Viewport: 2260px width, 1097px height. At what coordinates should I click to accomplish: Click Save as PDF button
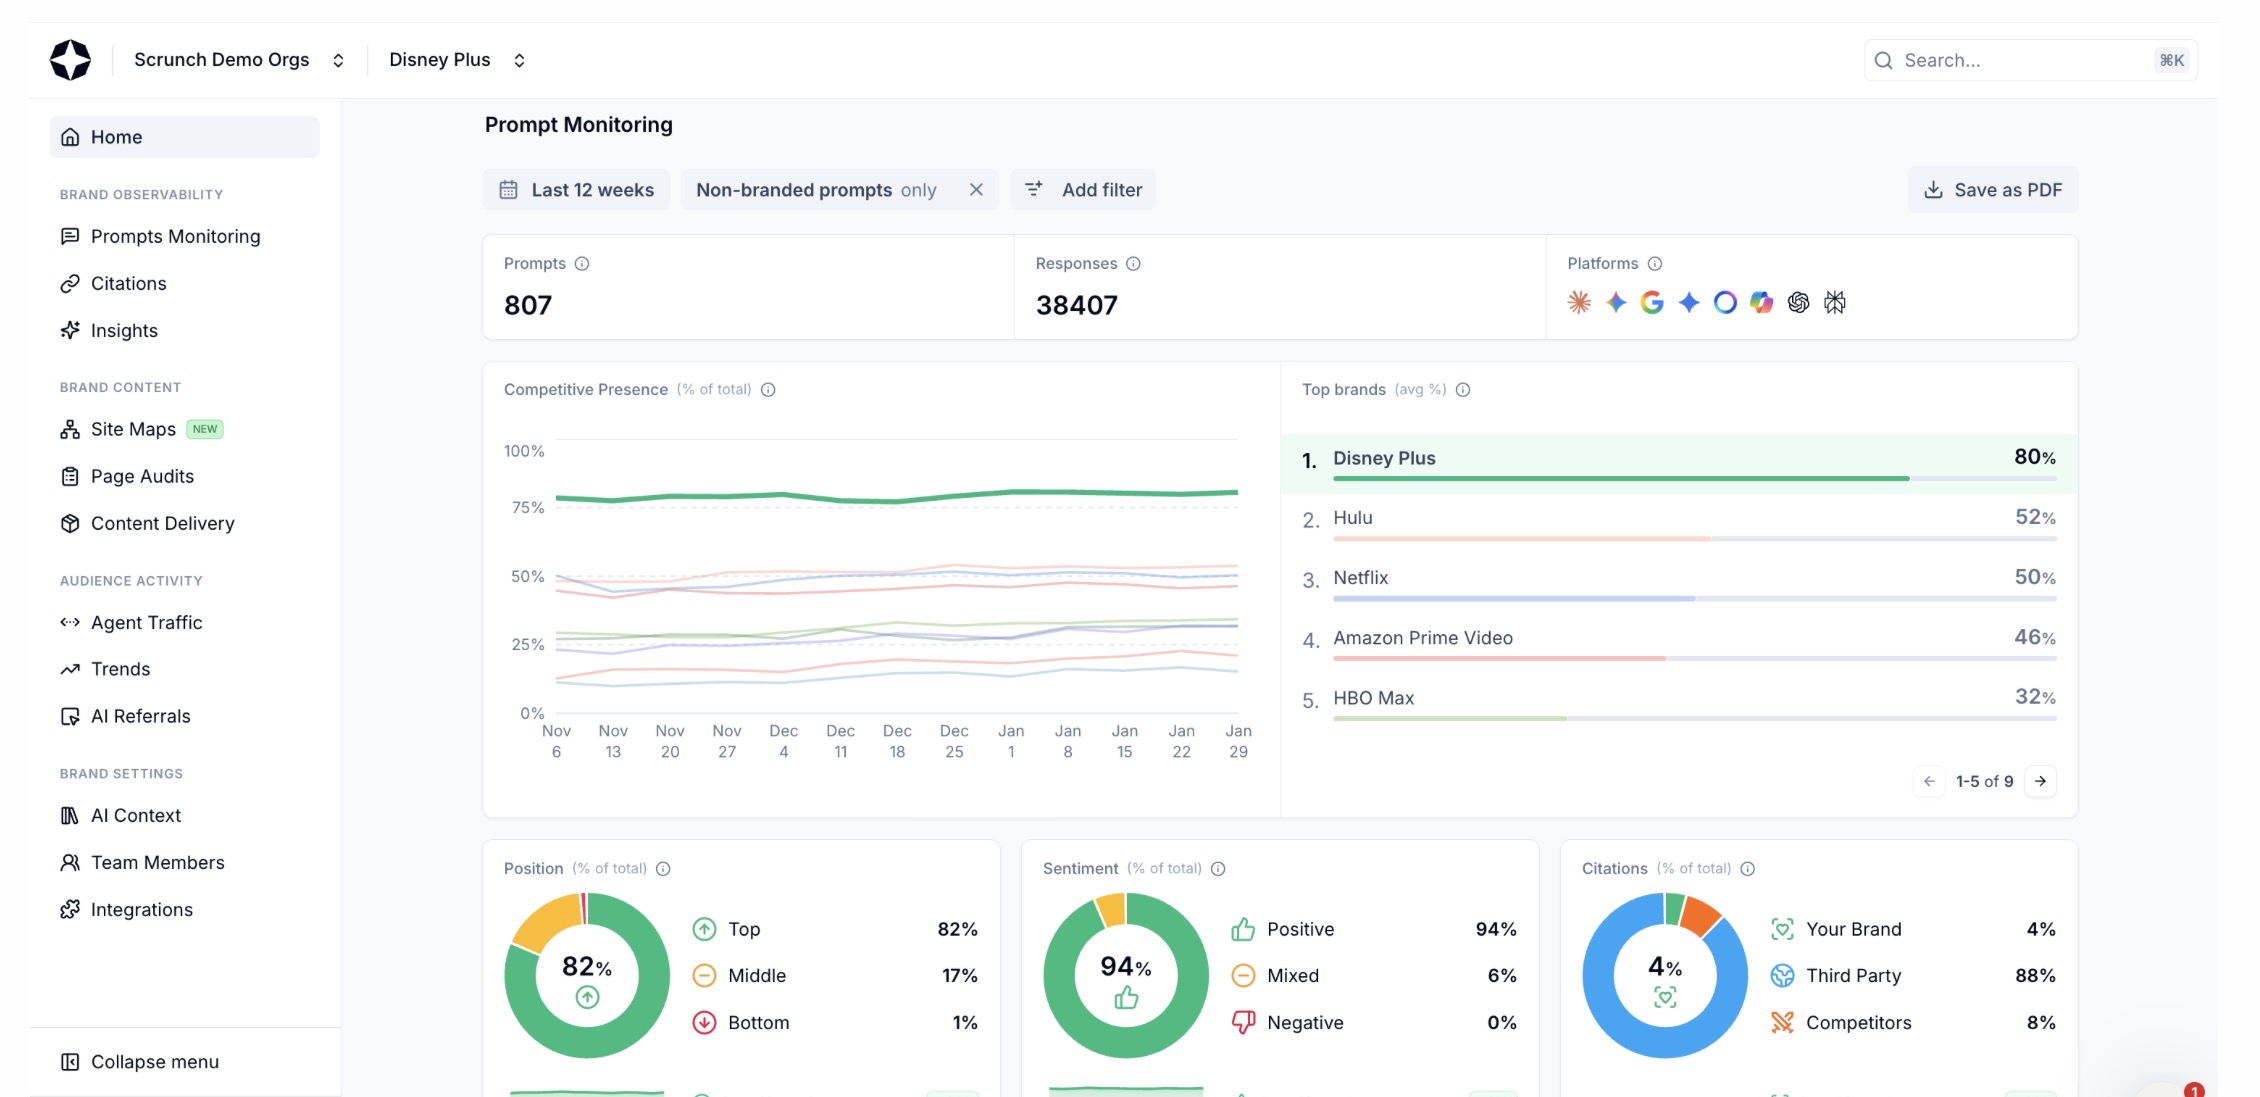[1993, 190]
